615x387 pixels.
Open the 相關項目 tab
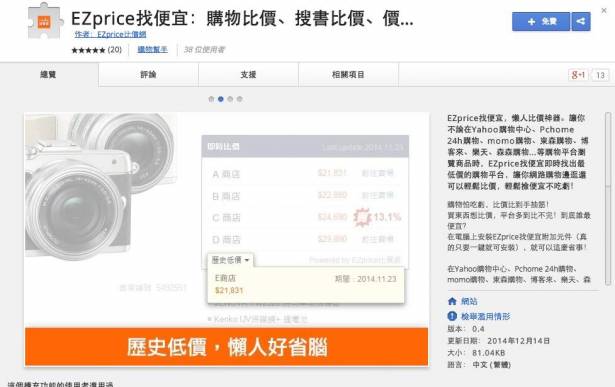click(x=348, y=74)
